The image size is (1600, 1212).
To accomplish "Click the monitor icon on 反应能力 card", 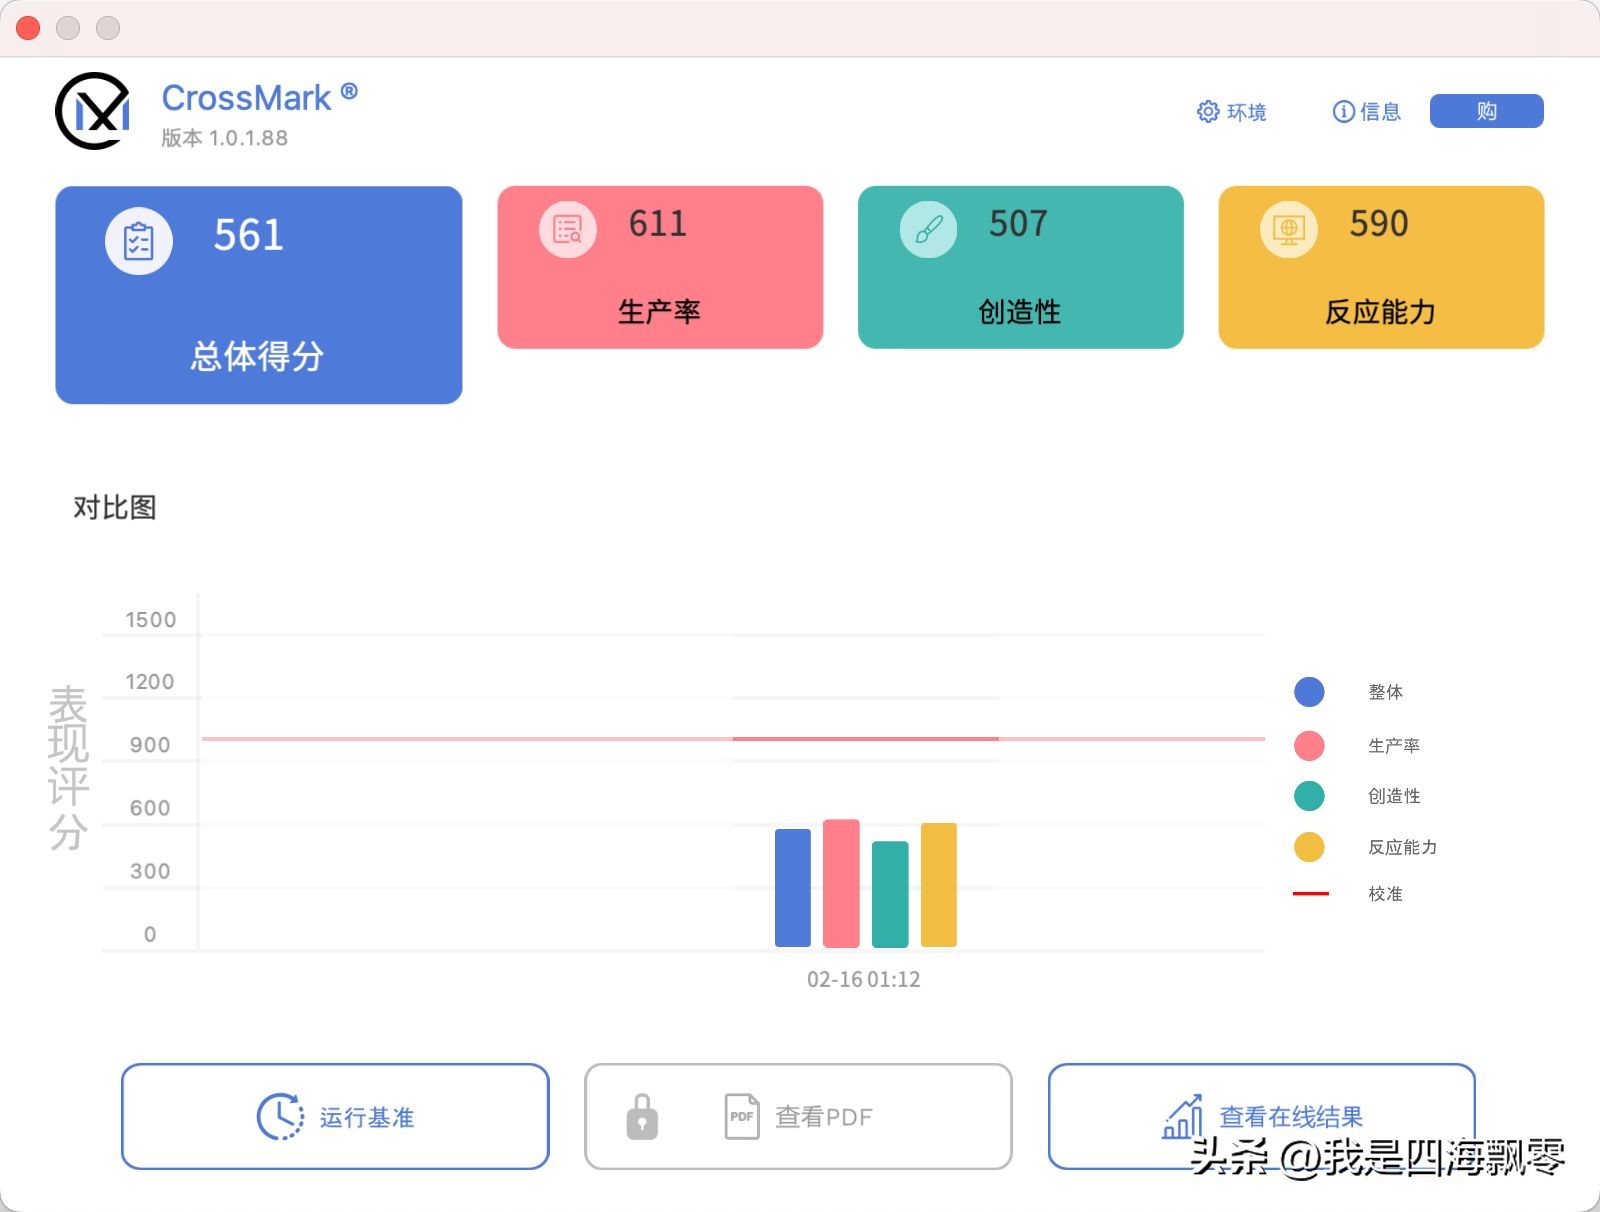I will [1287, 228].
